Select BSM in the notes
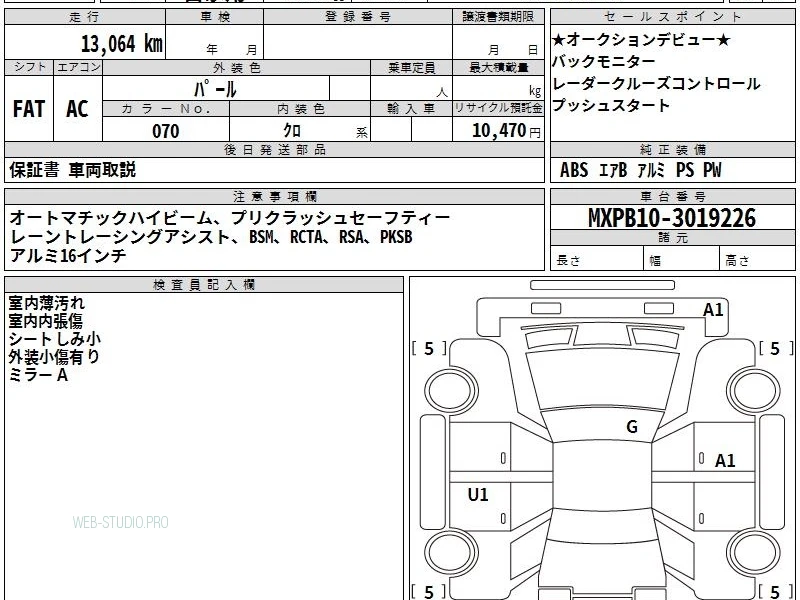This screenshot has width=800, height=600. tap(263, 237)
